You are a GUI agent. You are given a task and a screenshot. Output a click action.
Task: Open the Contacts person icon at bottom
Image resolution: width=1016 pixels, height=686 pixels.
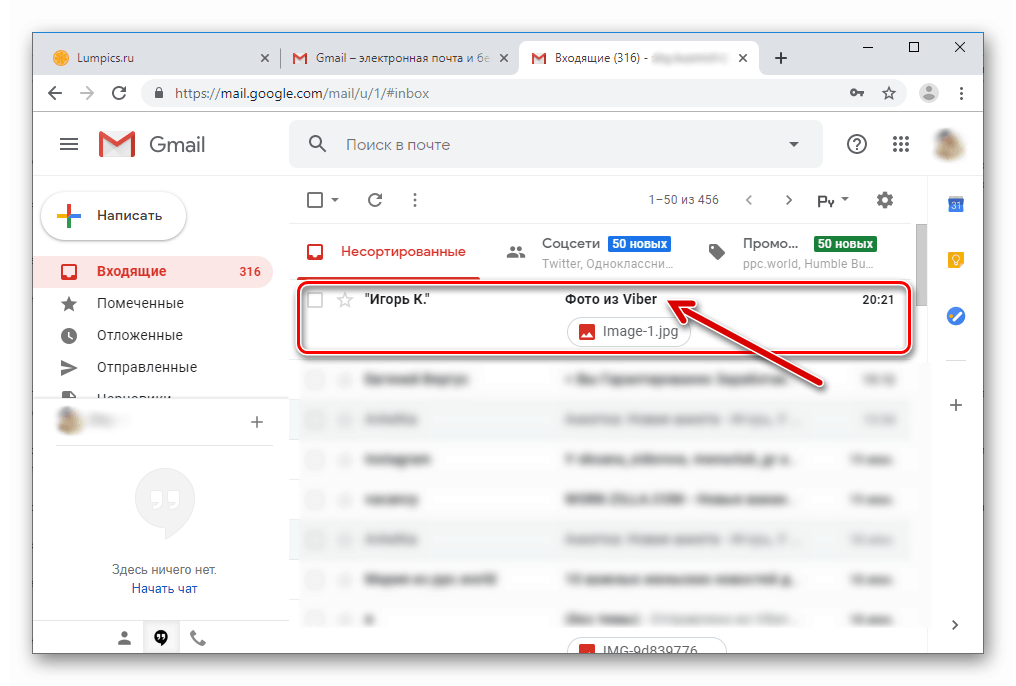pyautogui.click(x=124, y=639)
